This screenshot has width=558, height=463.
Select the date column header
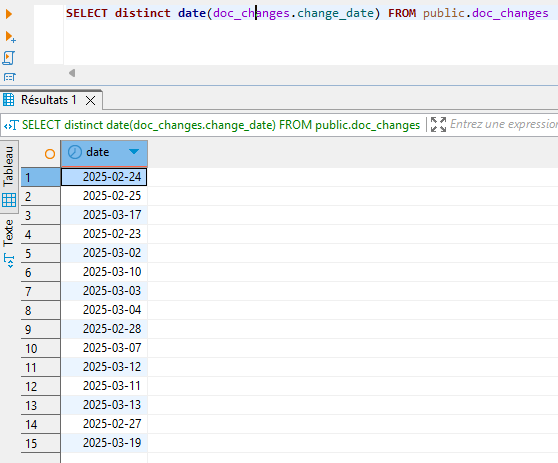[x=104, y=153]
